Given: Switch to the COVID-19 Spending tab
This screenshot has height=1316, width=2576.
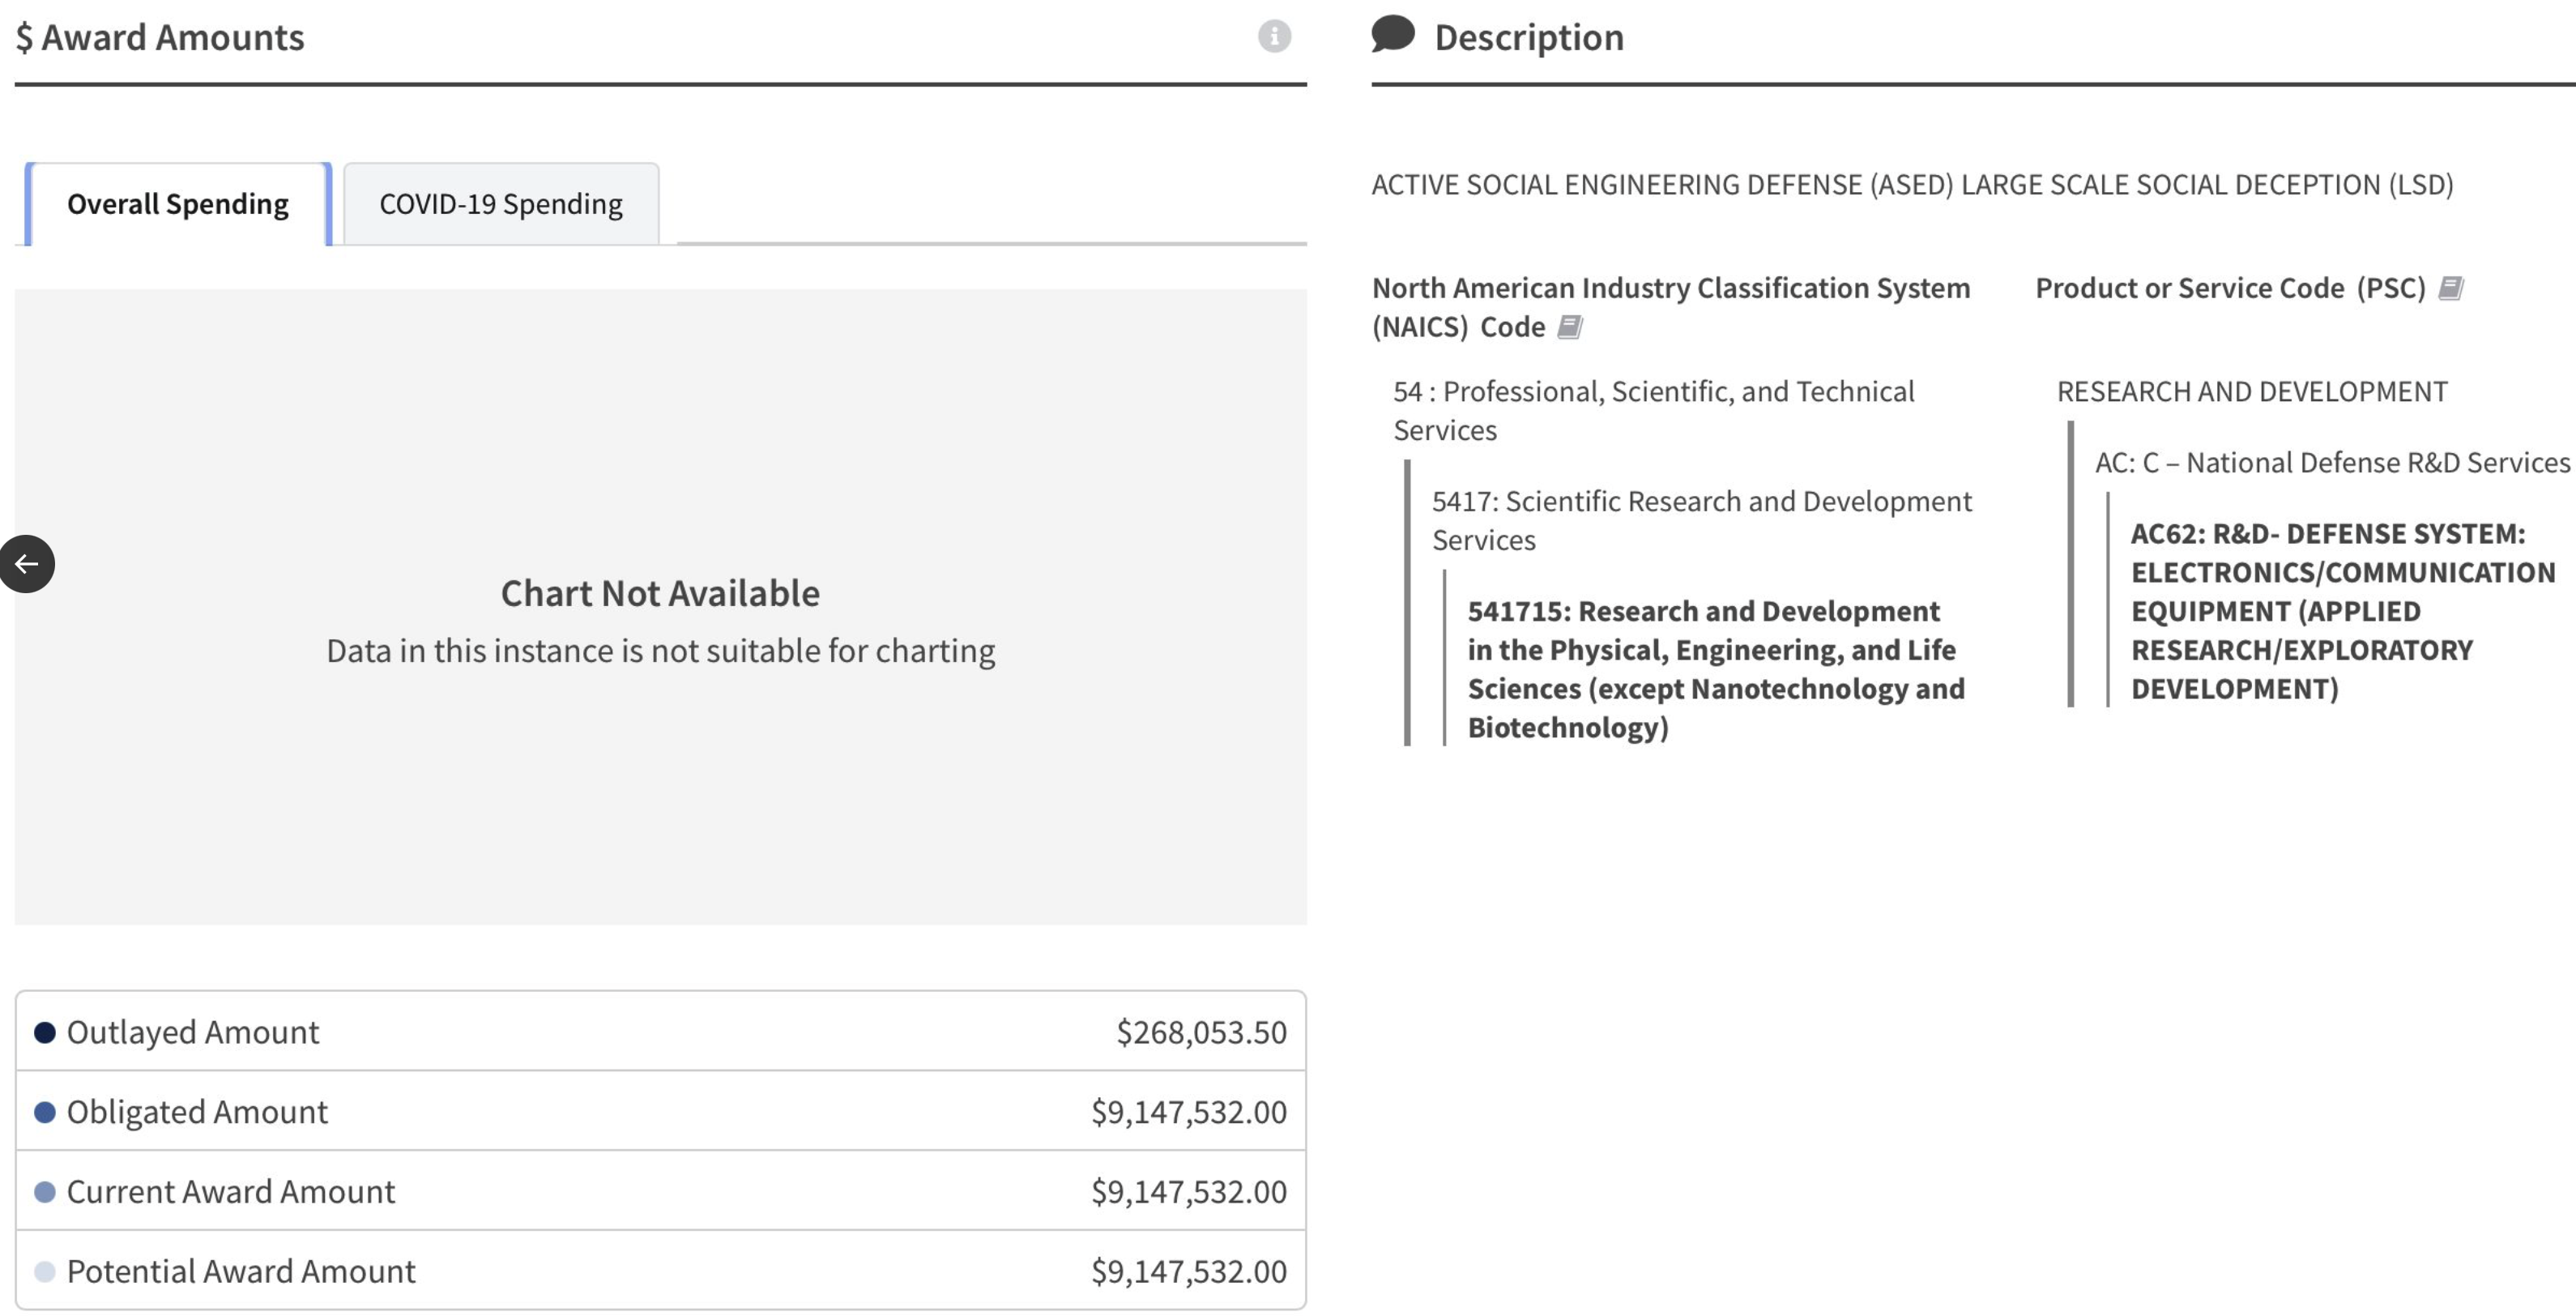Looking at the screenshot, I should tap(500, 204).
